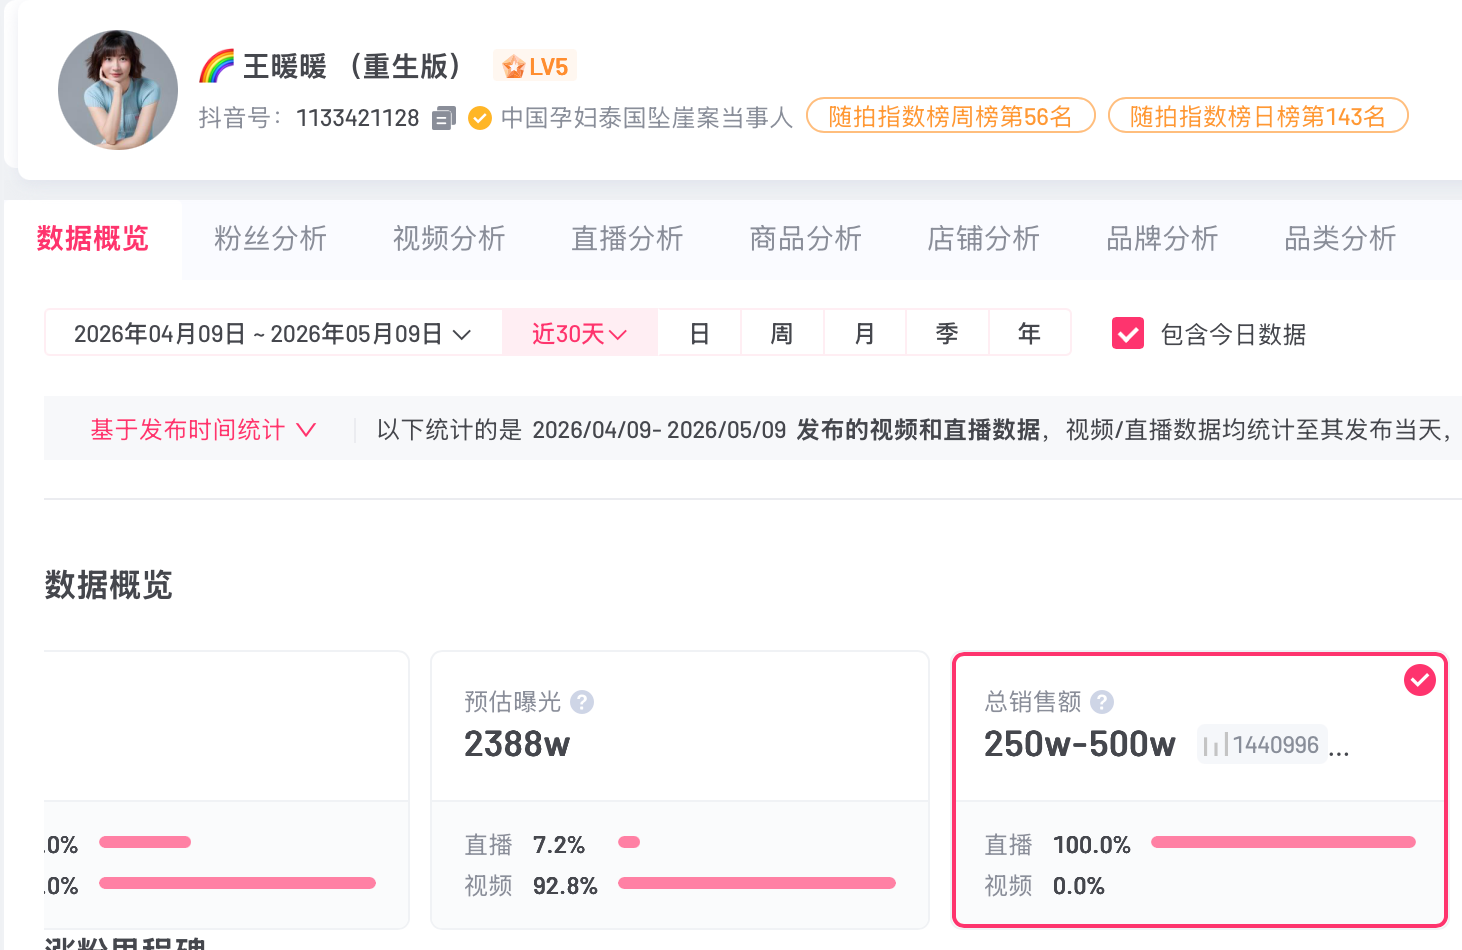Switch to the 直播分析 tab
The image size is (1462, 950).
point(627,239)
